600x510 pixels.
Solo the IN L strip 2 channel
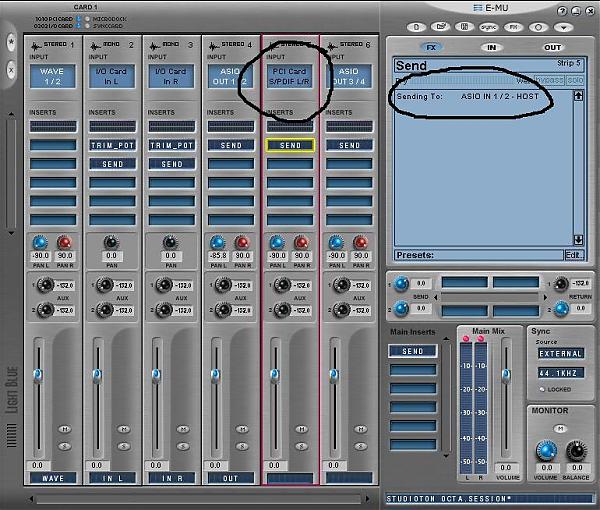coord(122,444)
